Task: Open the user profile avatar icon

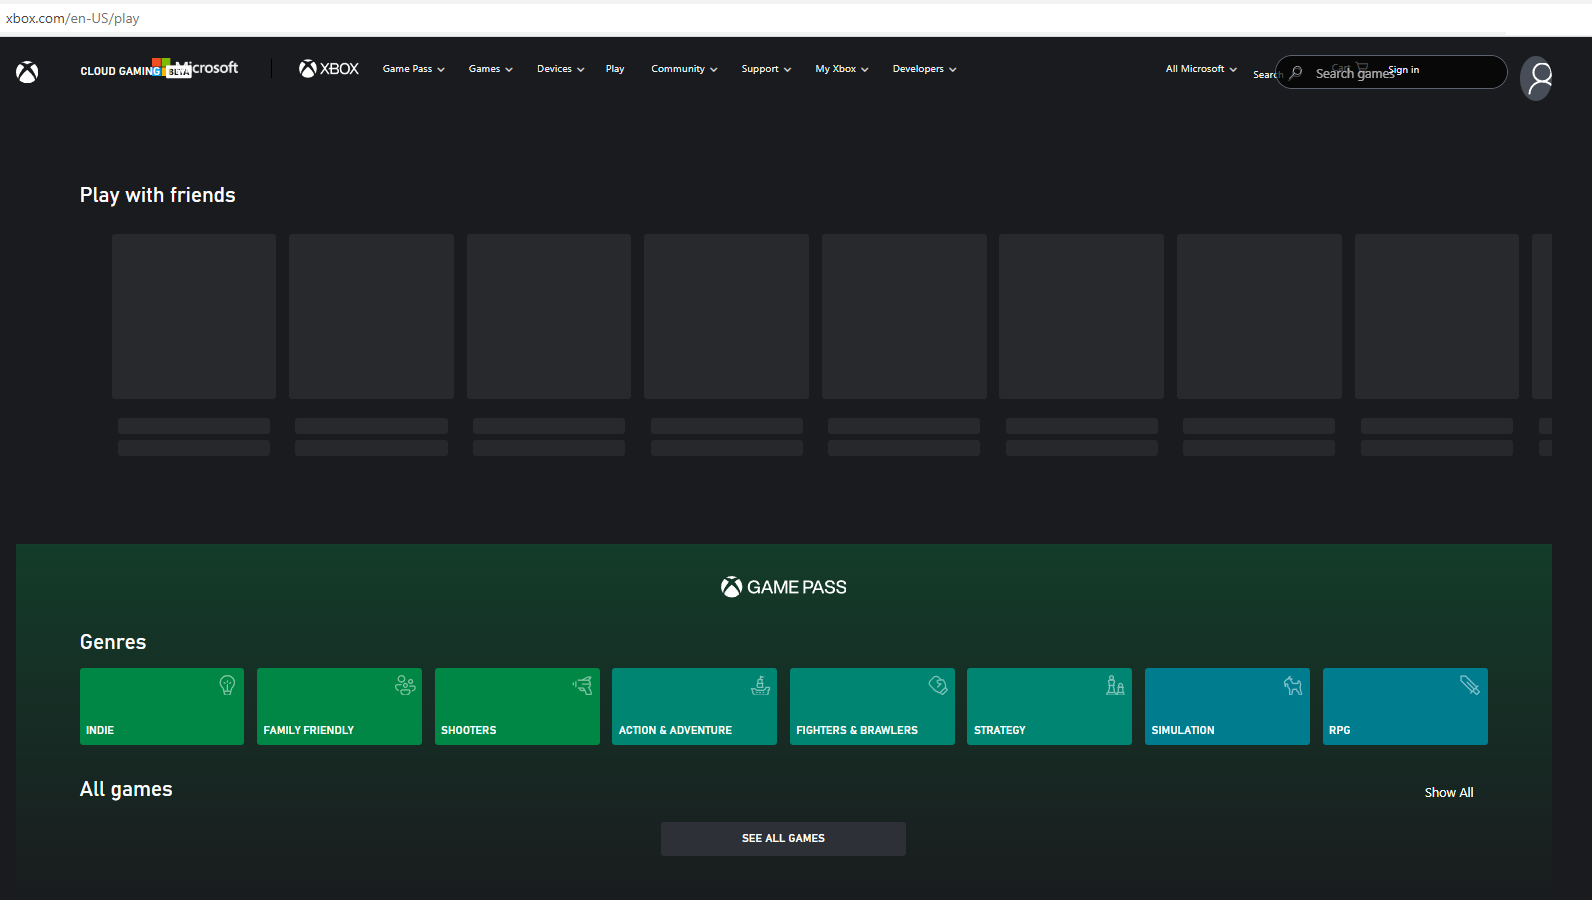Action: pos(1536,78)
